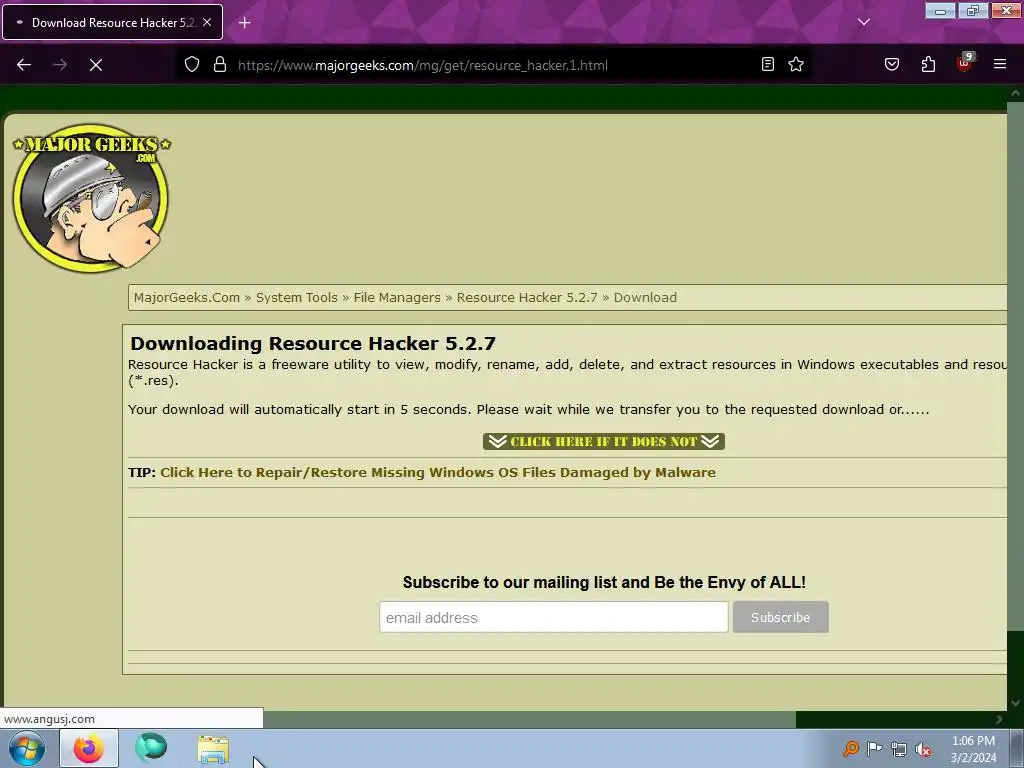Open the Pocket save icon
This screenshot has width=1024, height=768.
[892, 64]
